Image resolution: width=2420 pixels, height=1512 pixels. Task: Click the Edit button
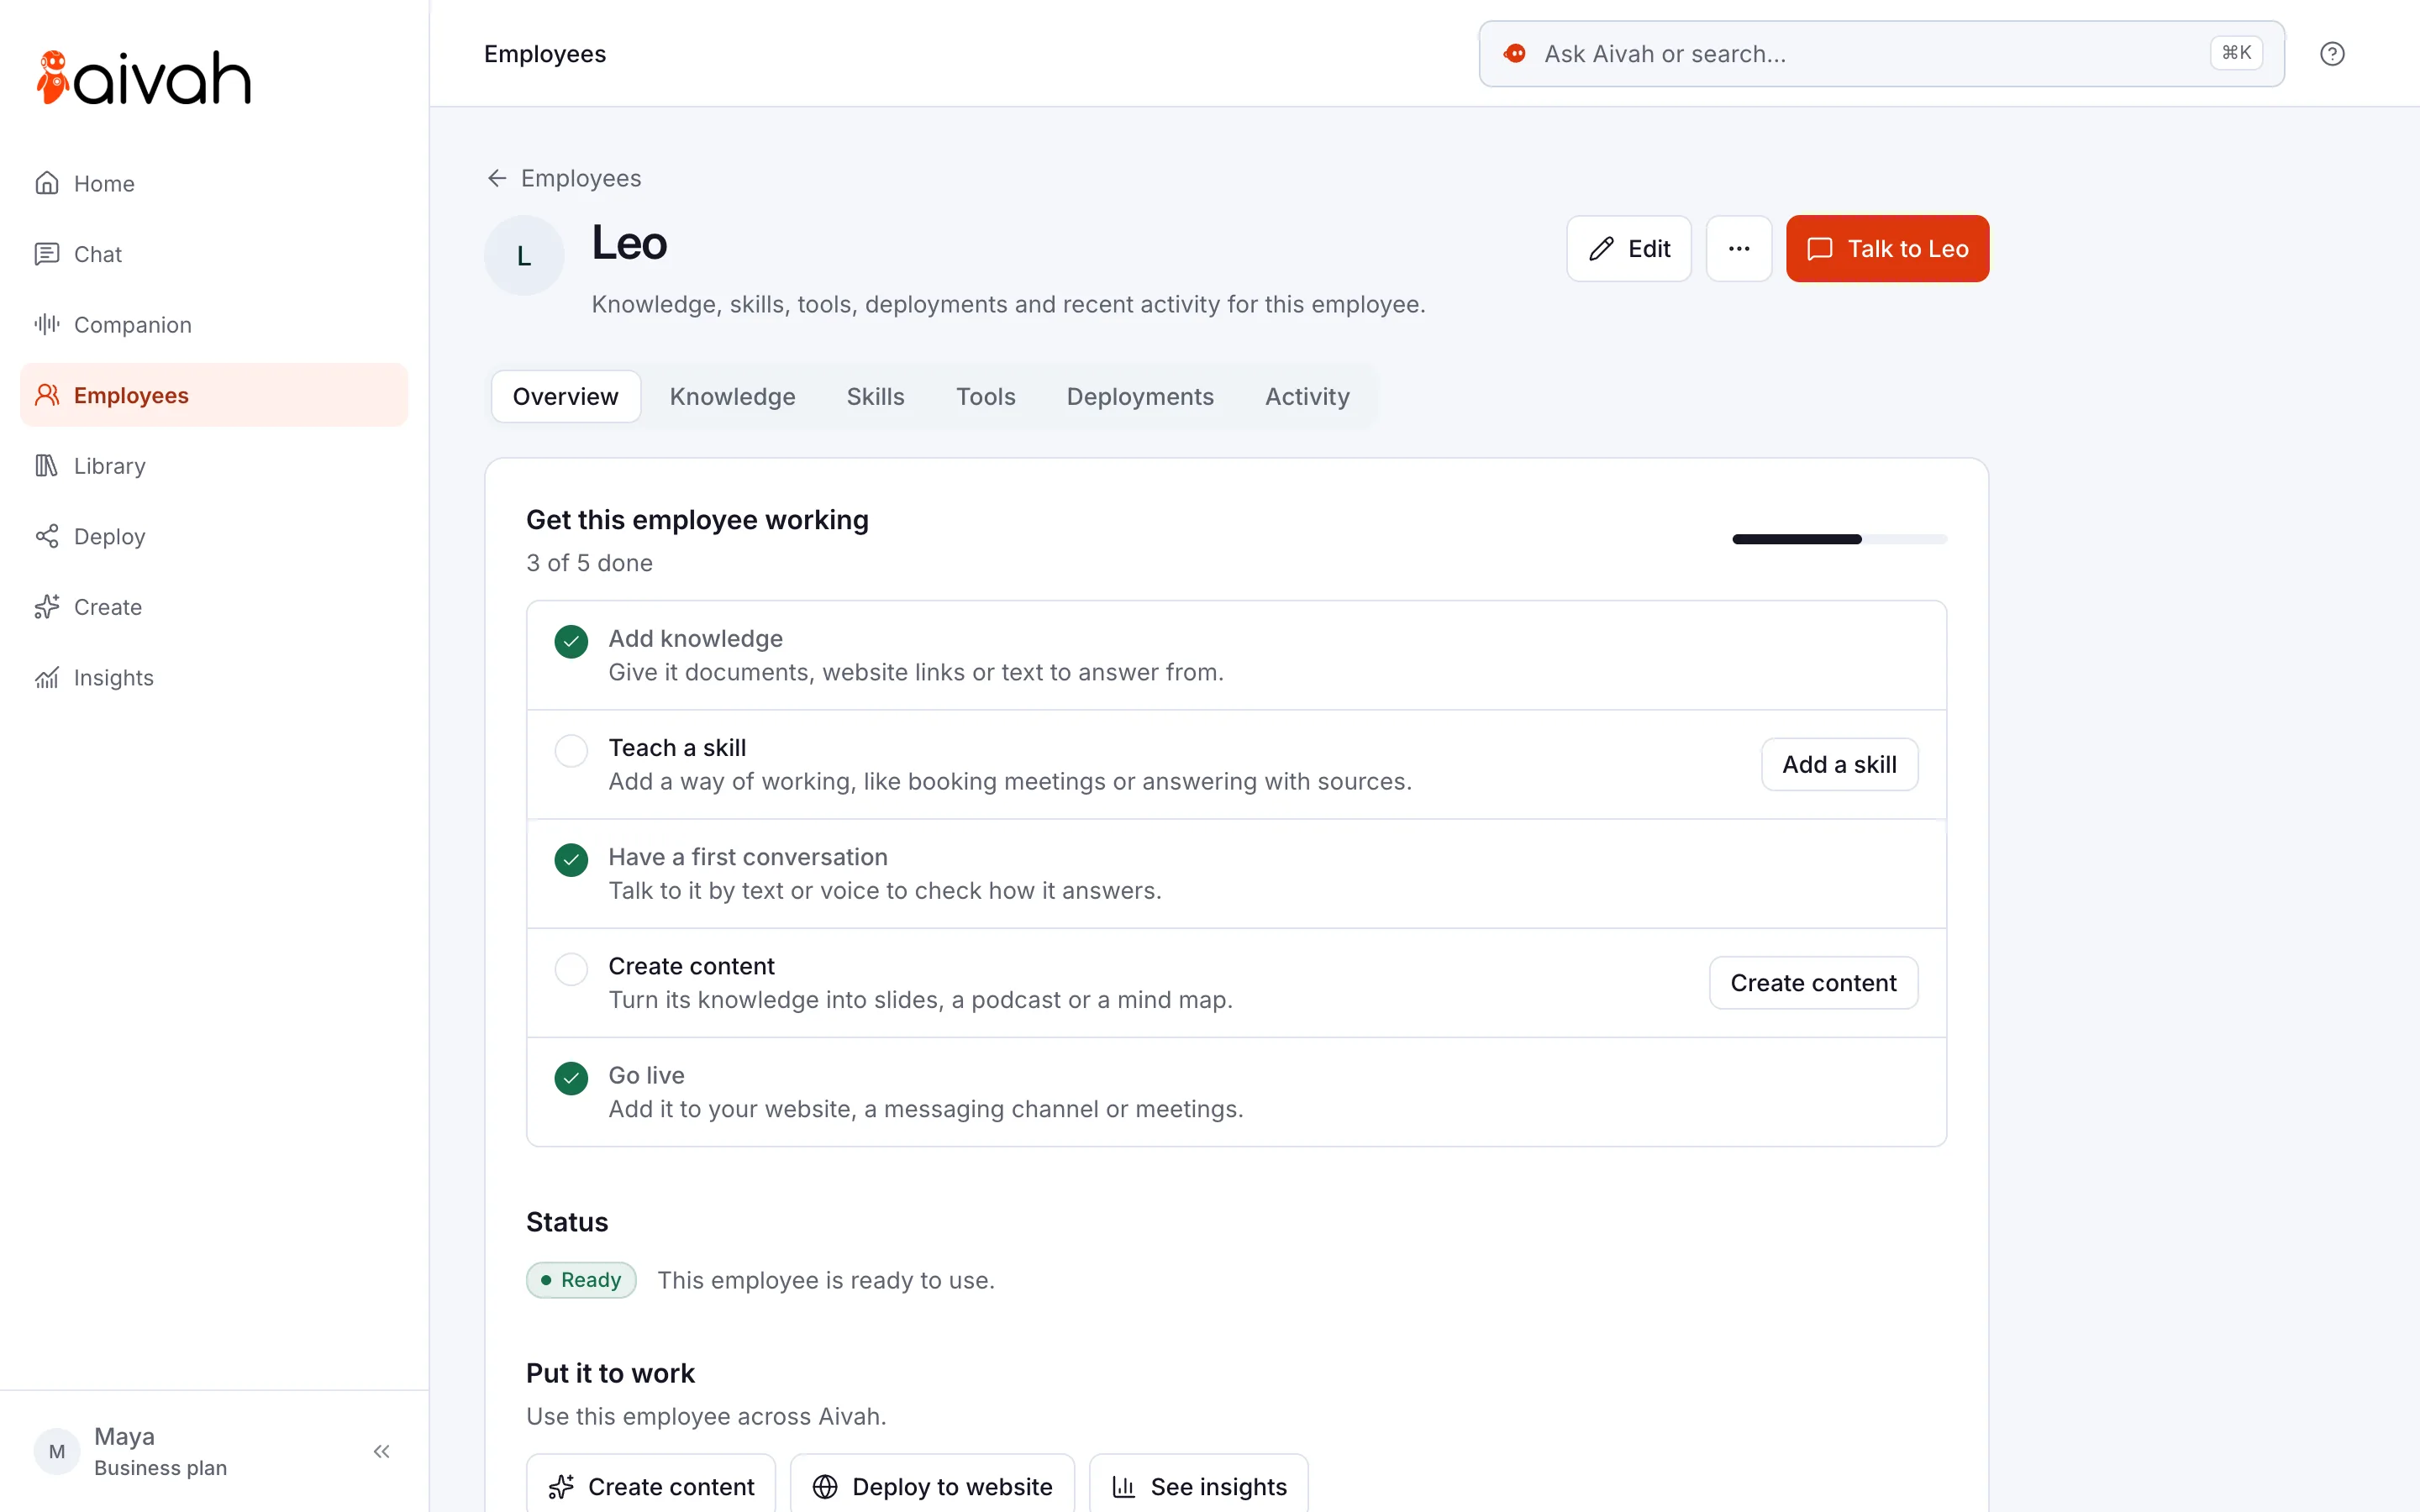tap(1629, 249)
